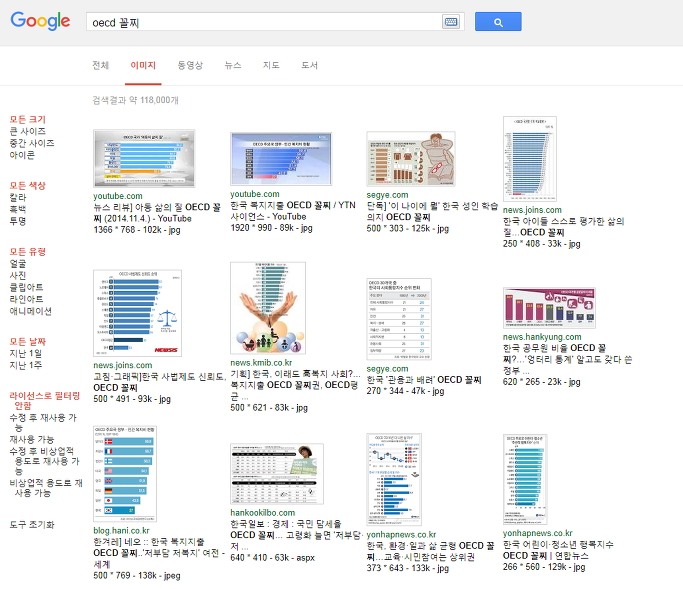Open '한국 공무원 비율 OECD 꼴찌' title
Viewport: 683px width, 589px height.
coord(567,359)
